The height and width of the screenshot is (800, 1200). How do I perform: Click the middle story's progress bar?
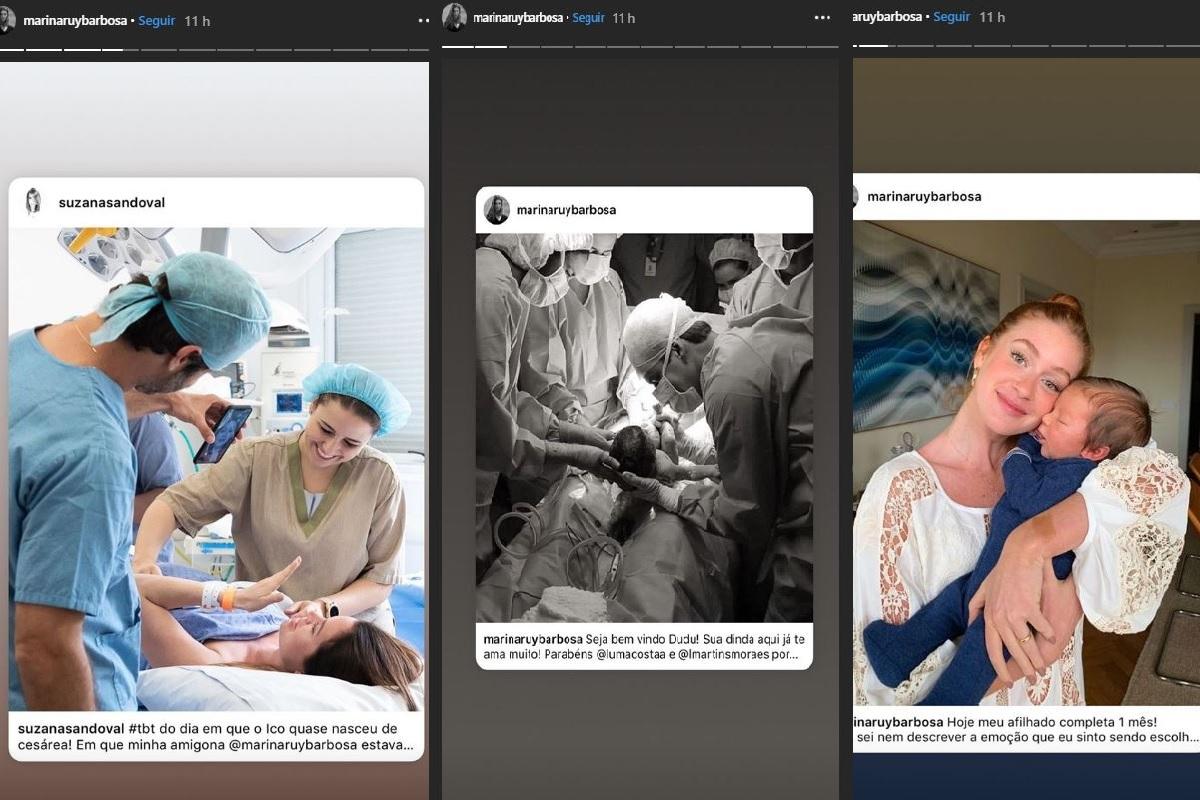pyautogui.click(x=640, y=45)
